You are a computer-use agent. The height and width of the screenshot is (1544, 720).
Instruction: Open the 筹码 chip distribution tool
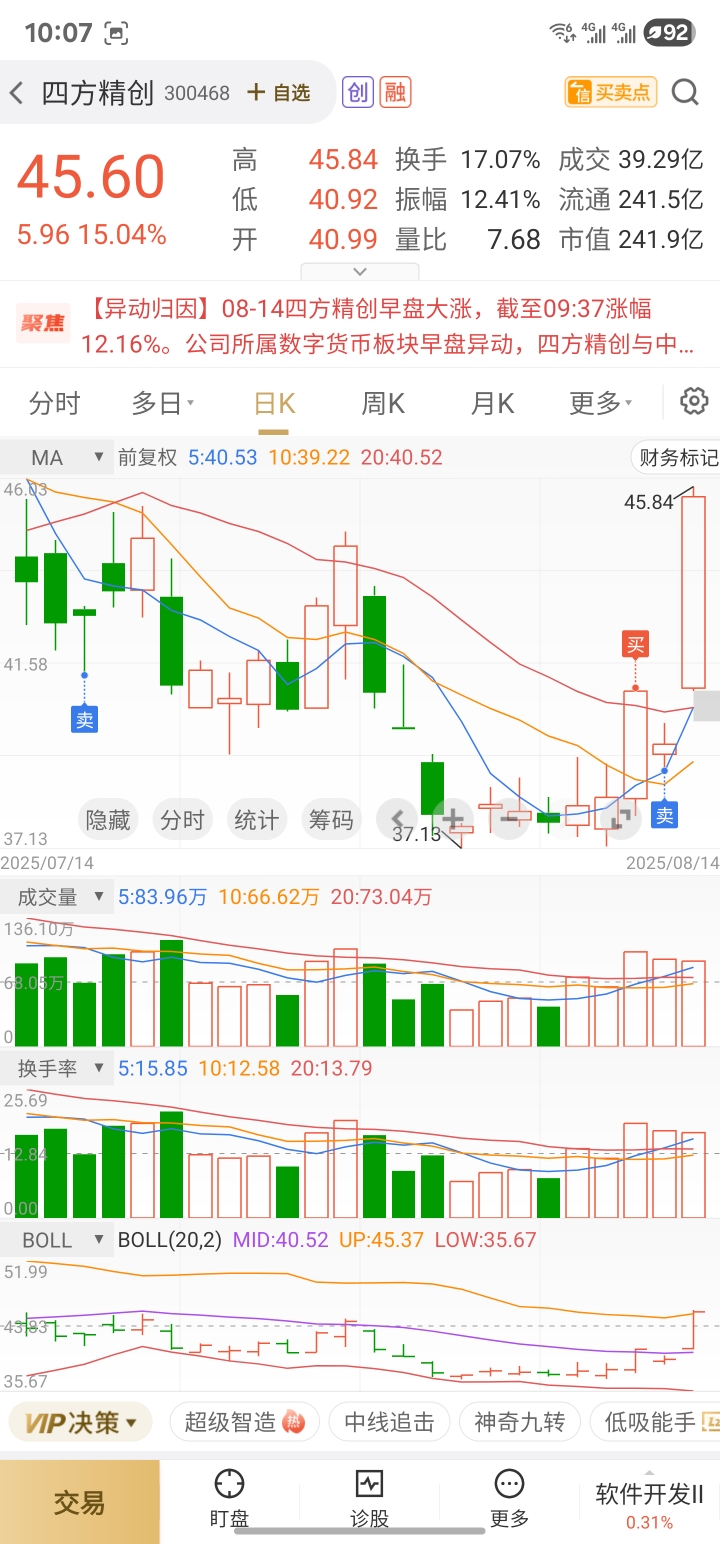330,820
